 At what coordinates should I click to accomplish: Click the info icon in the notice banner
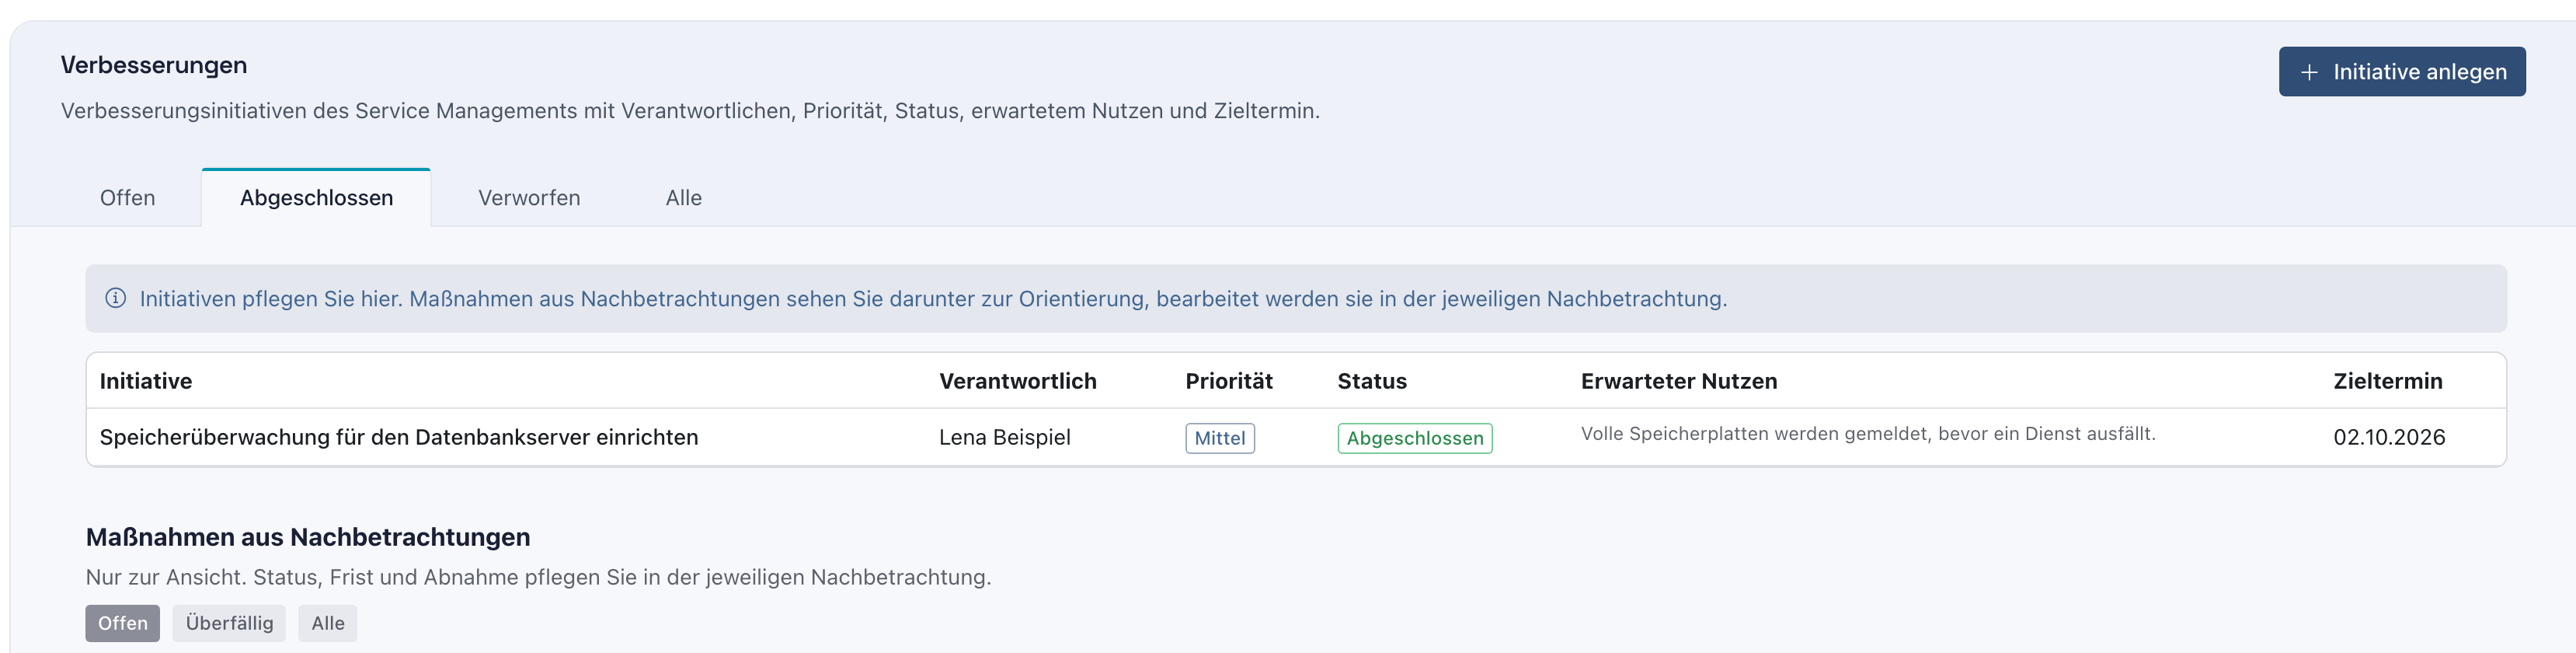(x=116, y=298)
